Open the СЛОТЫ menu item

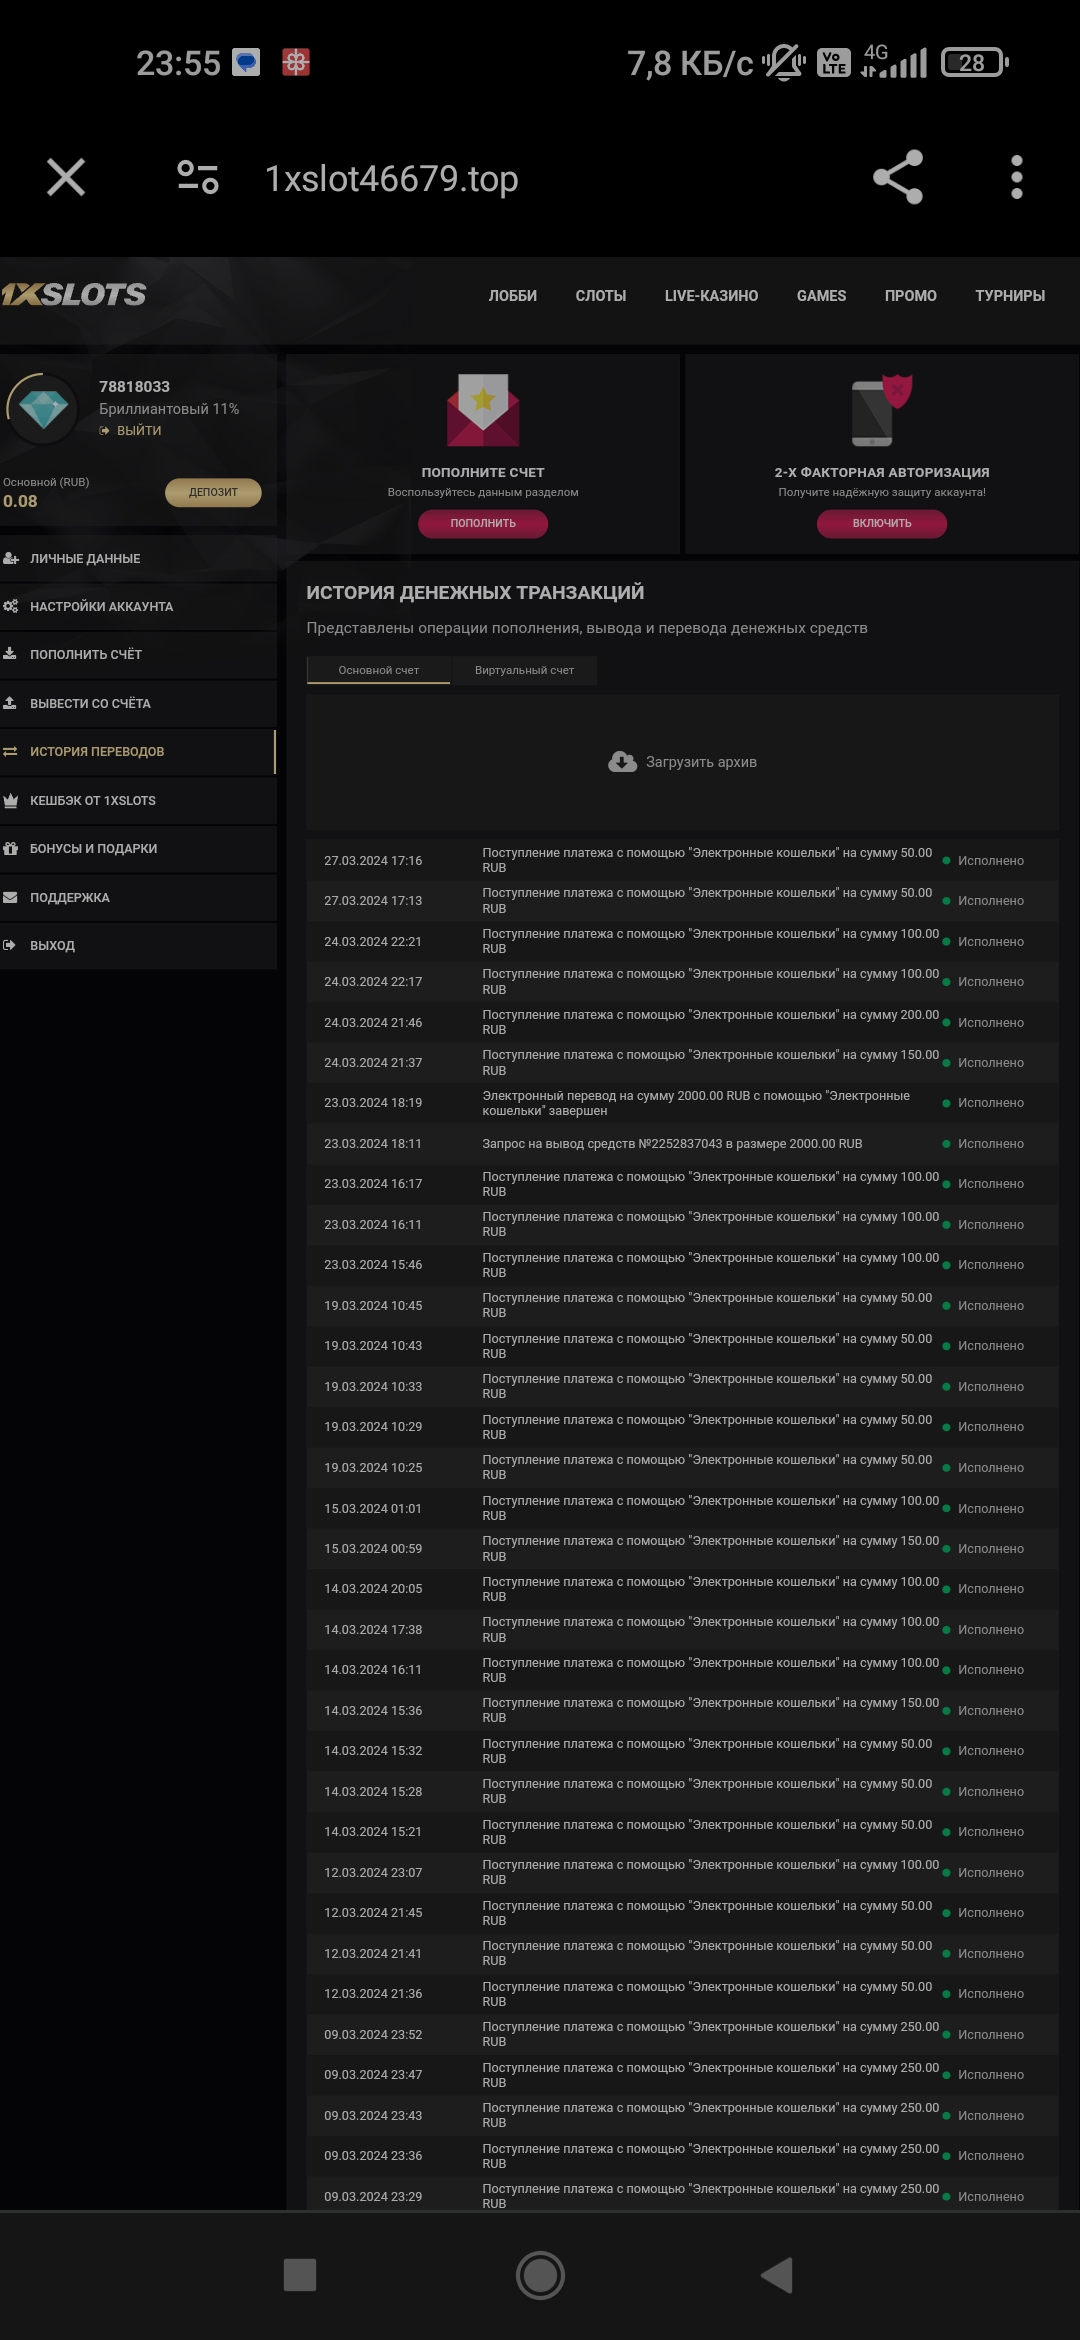click(601, 296)
